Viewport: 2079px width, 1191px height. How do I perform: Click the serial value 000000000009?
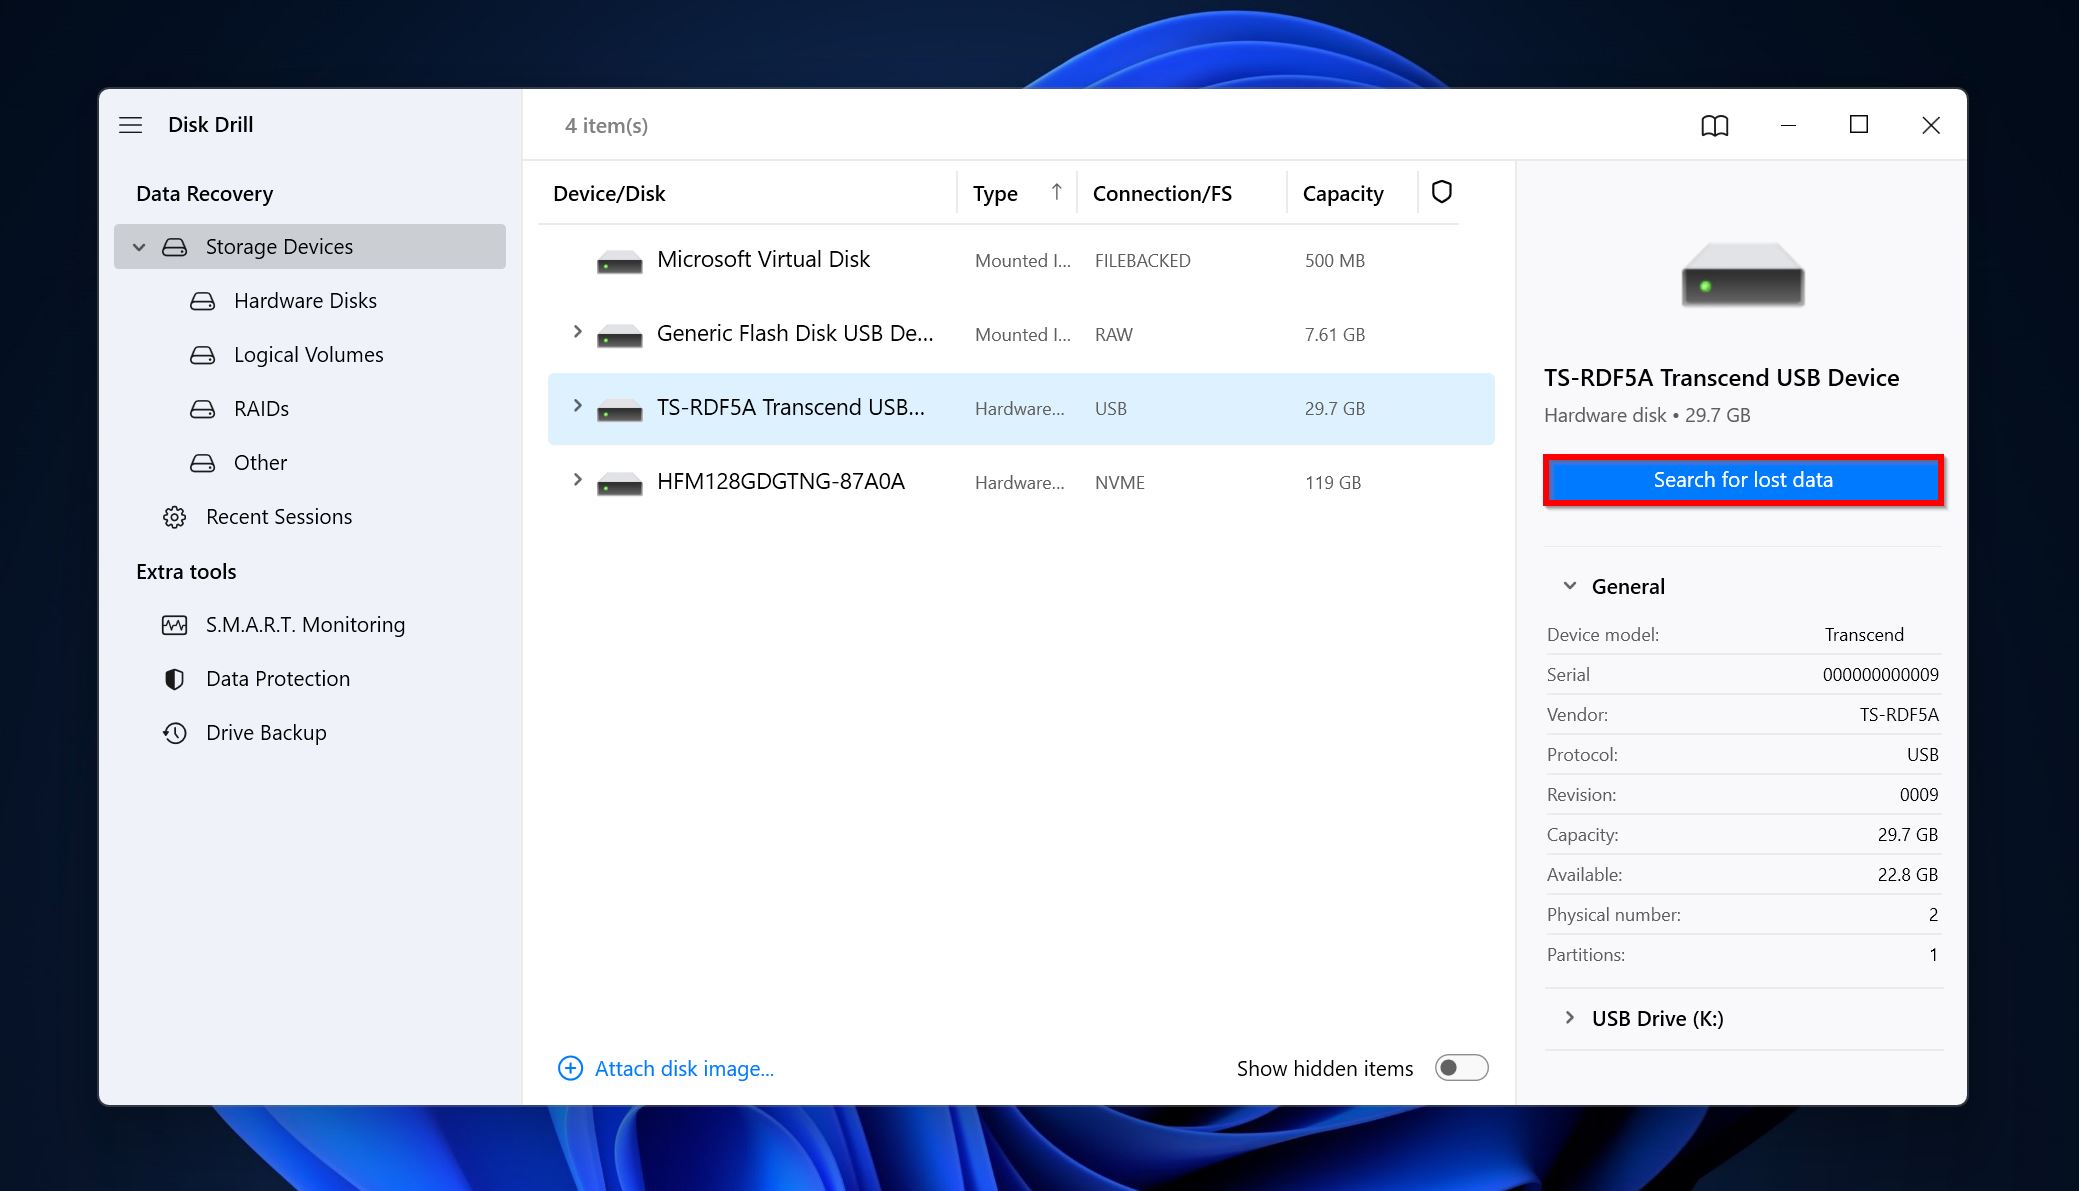(1880, 675)
